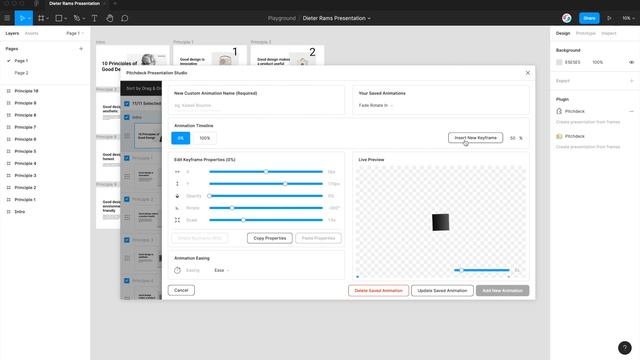The height and width of the screenshot is (360, 640).
Task: Select Page 2 in pages list
Action: [x=21, y=73]
